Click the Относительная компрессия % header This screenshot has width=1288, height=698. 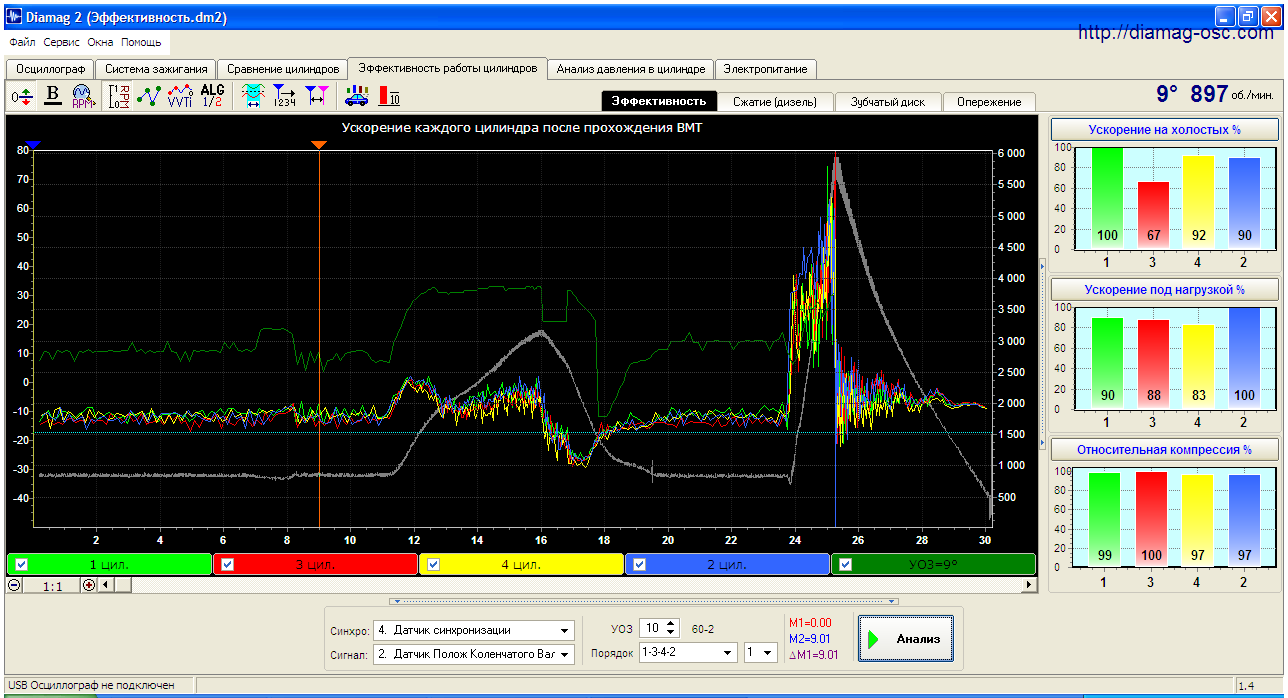coord(1165,449)
